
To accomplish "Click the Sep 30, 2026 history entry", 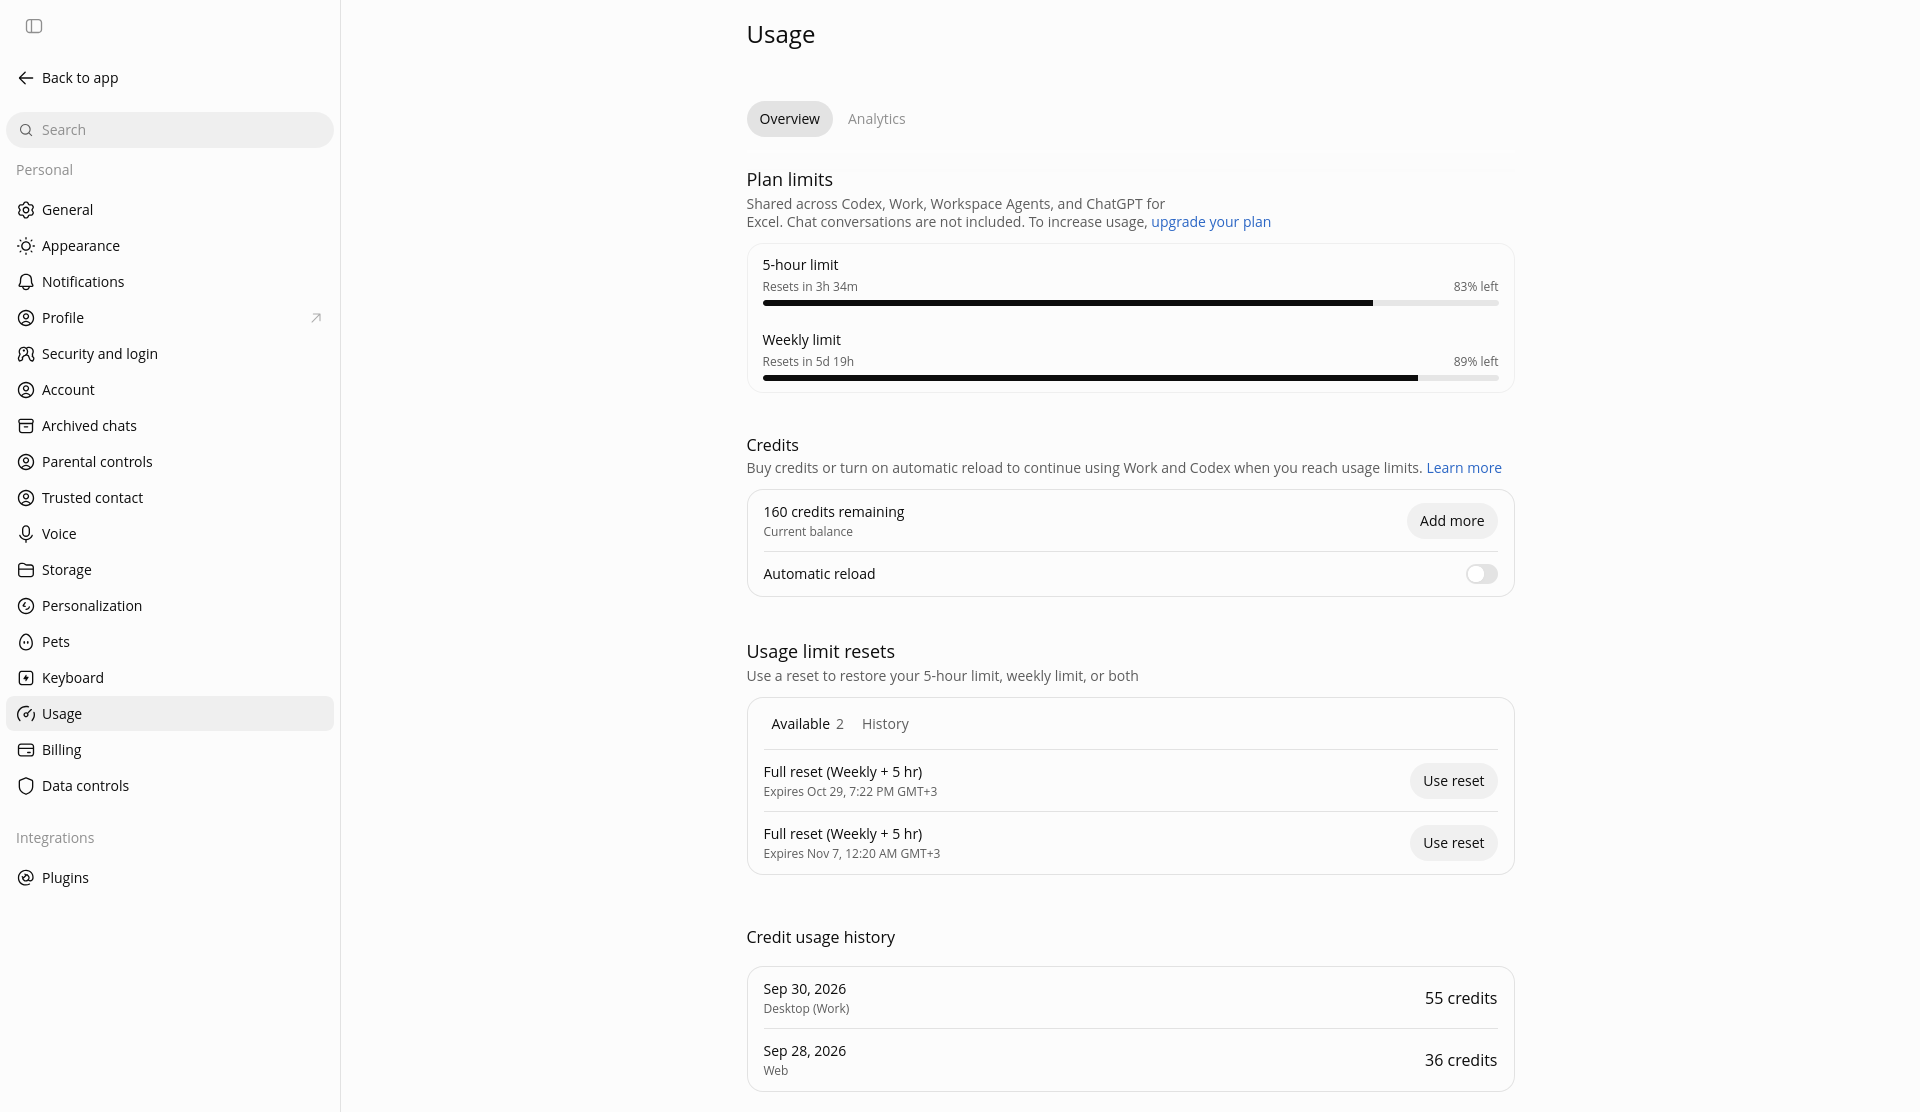I will click(1130, 998).
